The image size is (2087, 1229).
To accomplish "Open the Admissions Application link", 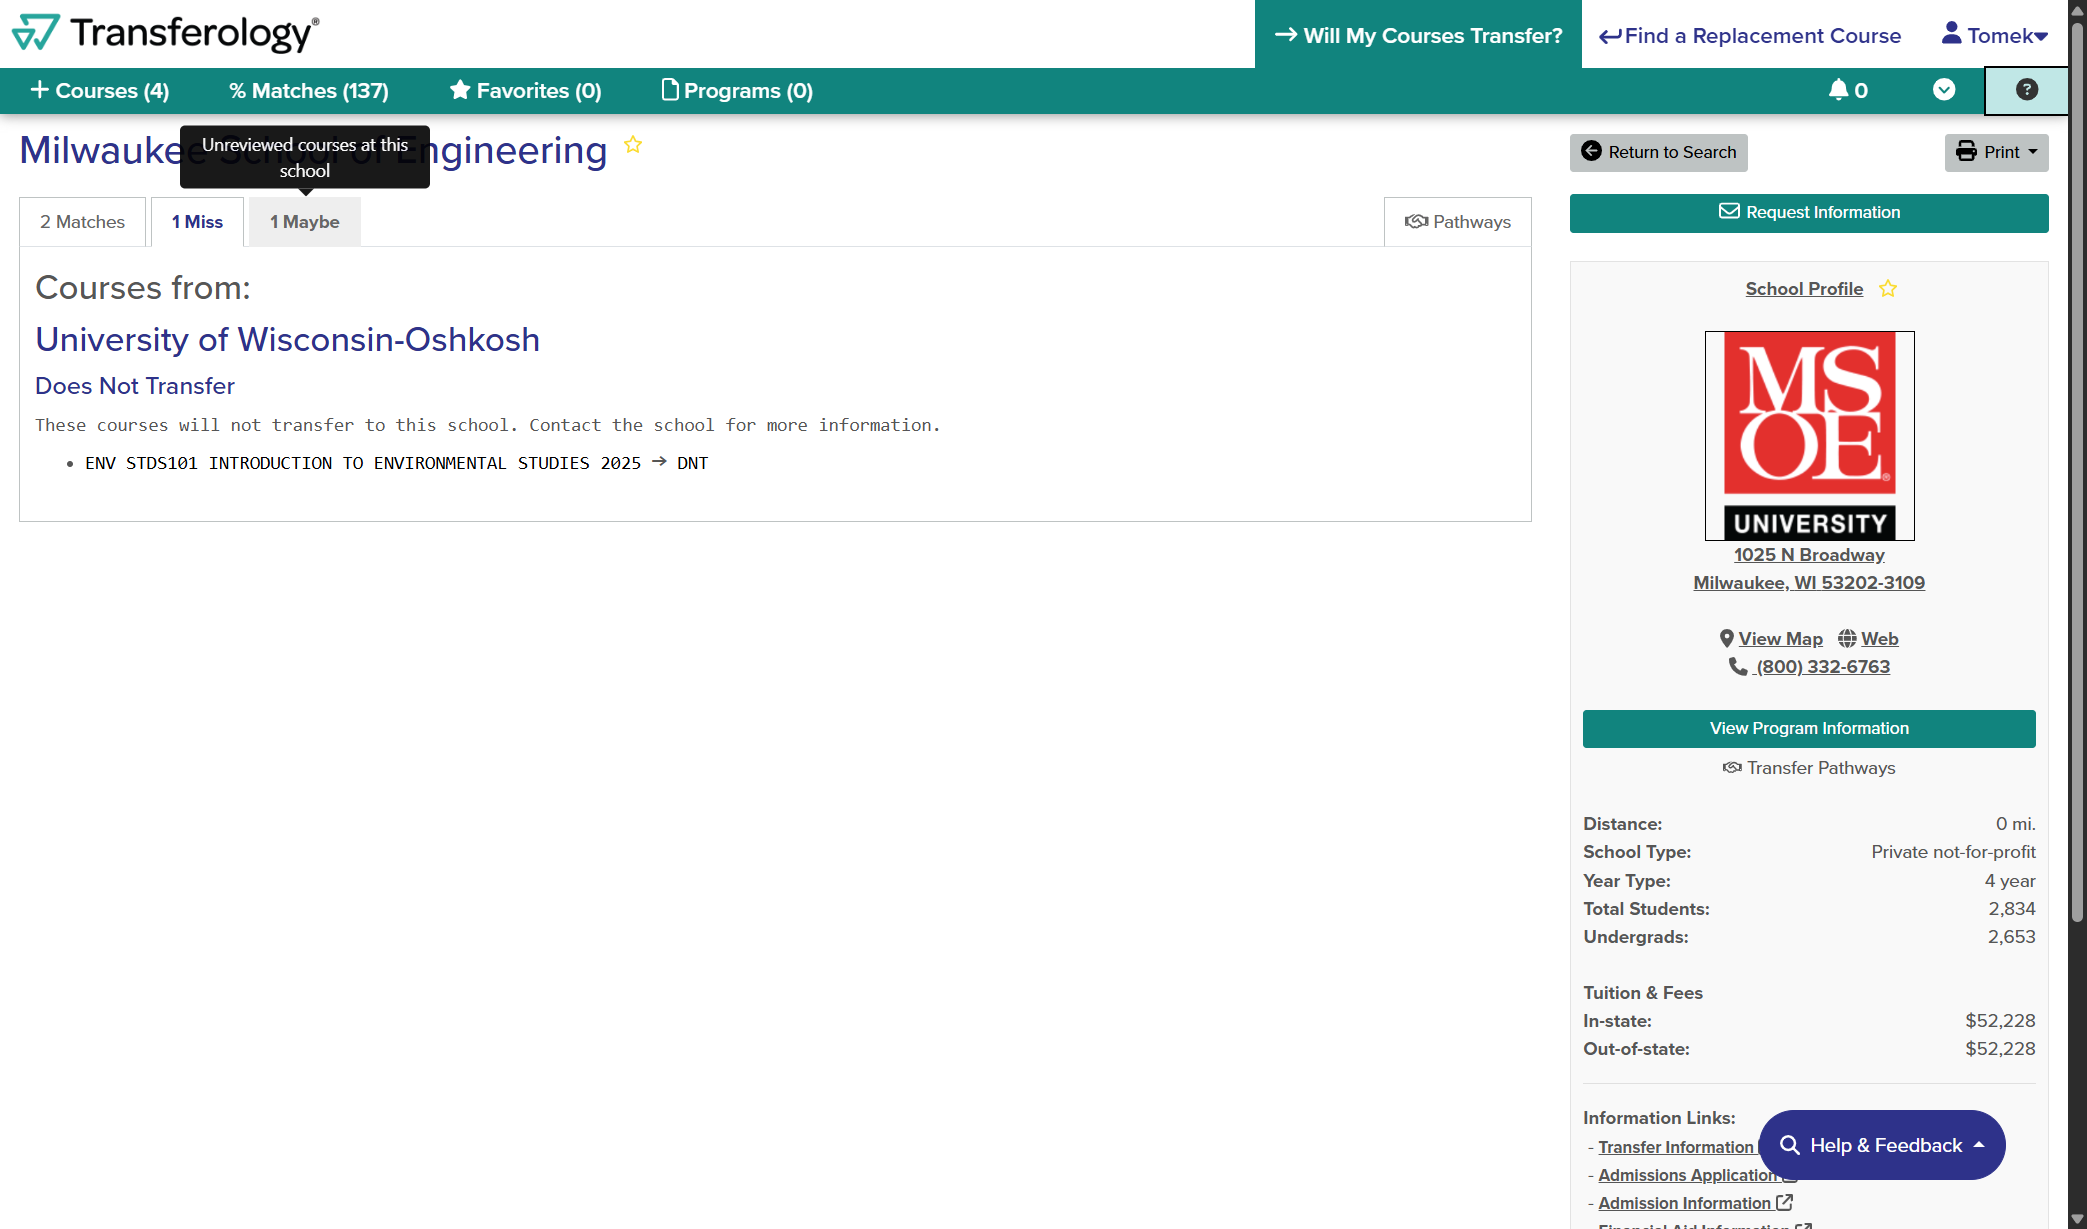I will point(1688,1175).
